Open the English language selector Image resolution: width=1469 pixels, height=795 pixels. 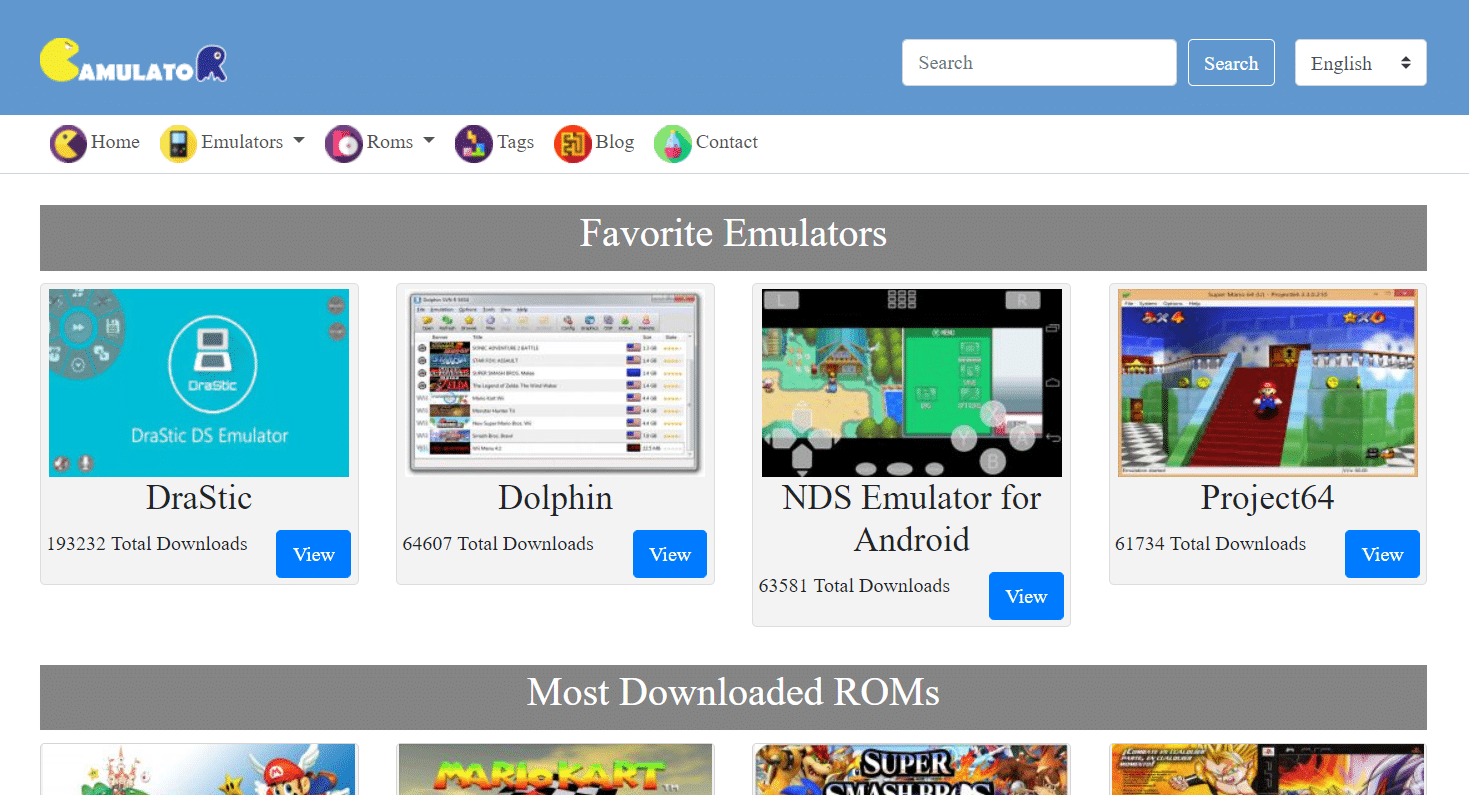point(1360,63)
